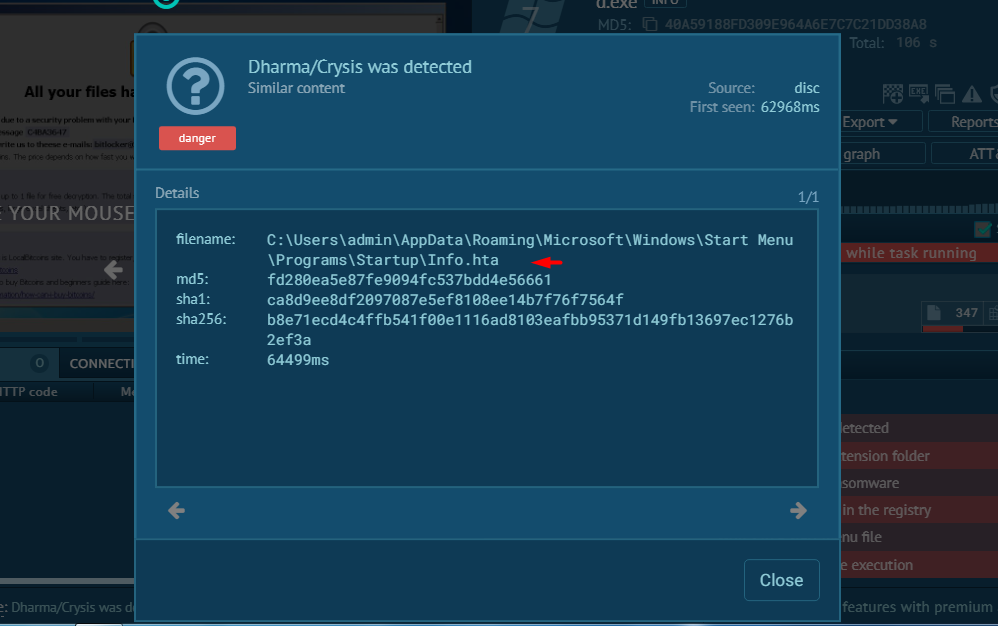Viewport: 998px width, 626px height.
Task: Click the Close button in the dialog
Action: [781, 580]
